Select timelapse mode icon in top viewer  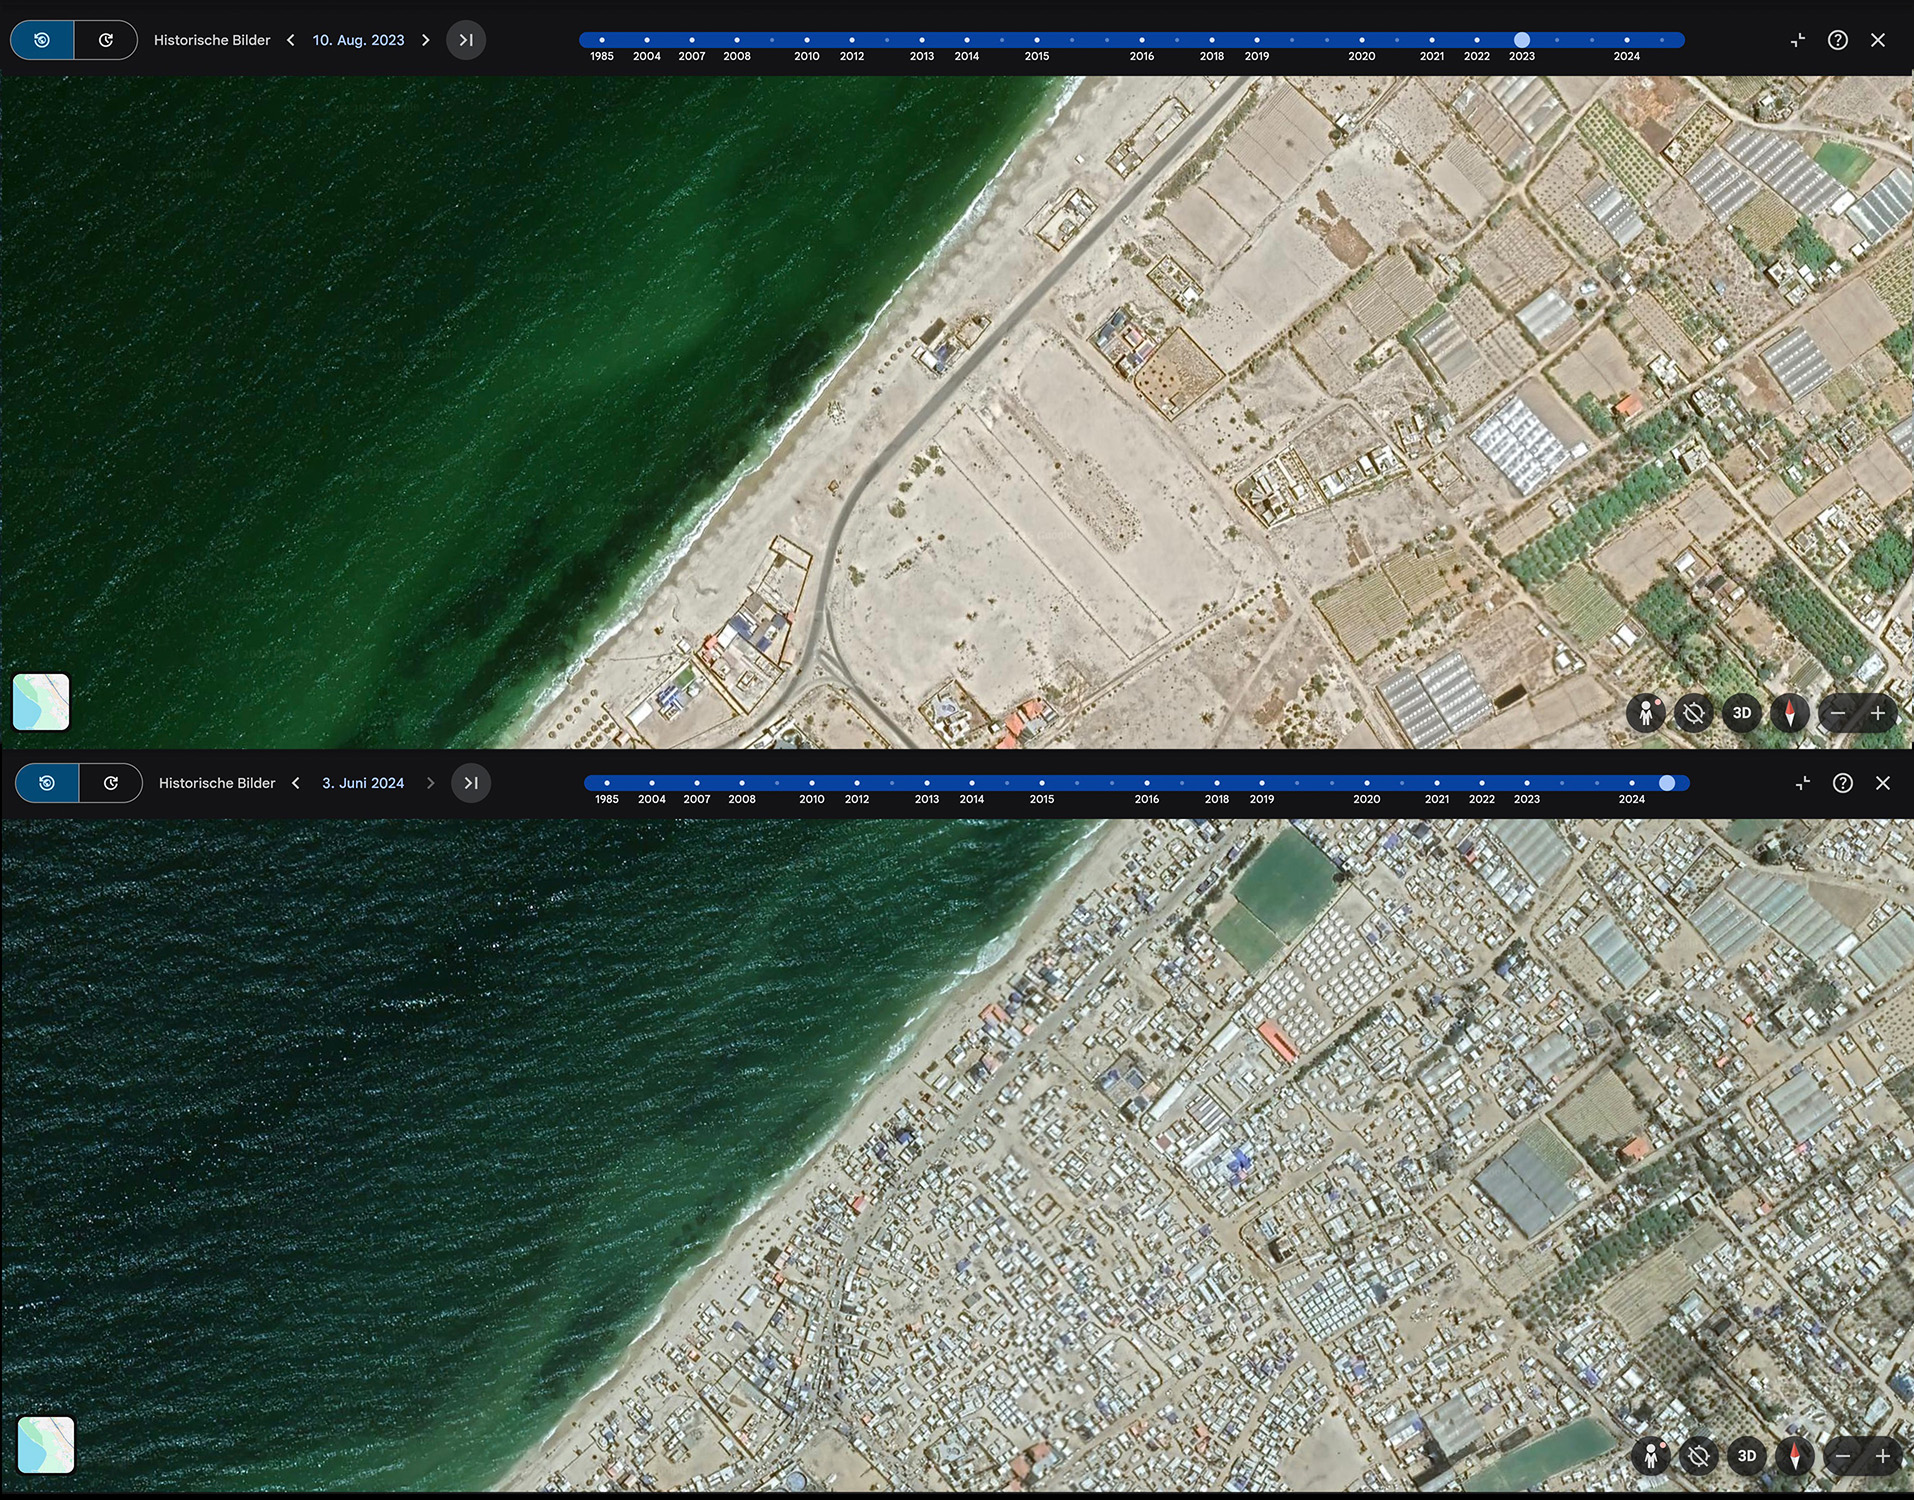coord(106,40)
